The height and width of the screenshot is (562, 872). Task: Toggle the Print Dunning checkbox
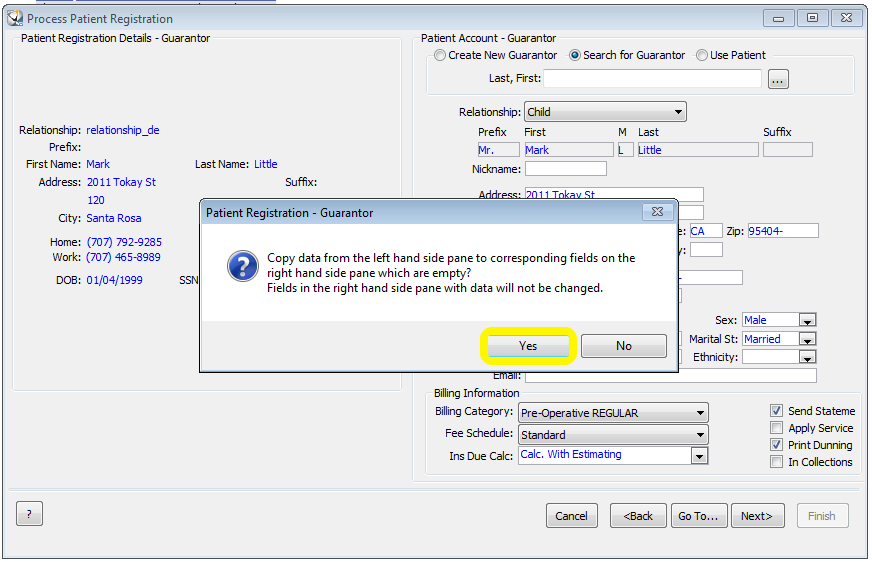click(x=776, y=445)
